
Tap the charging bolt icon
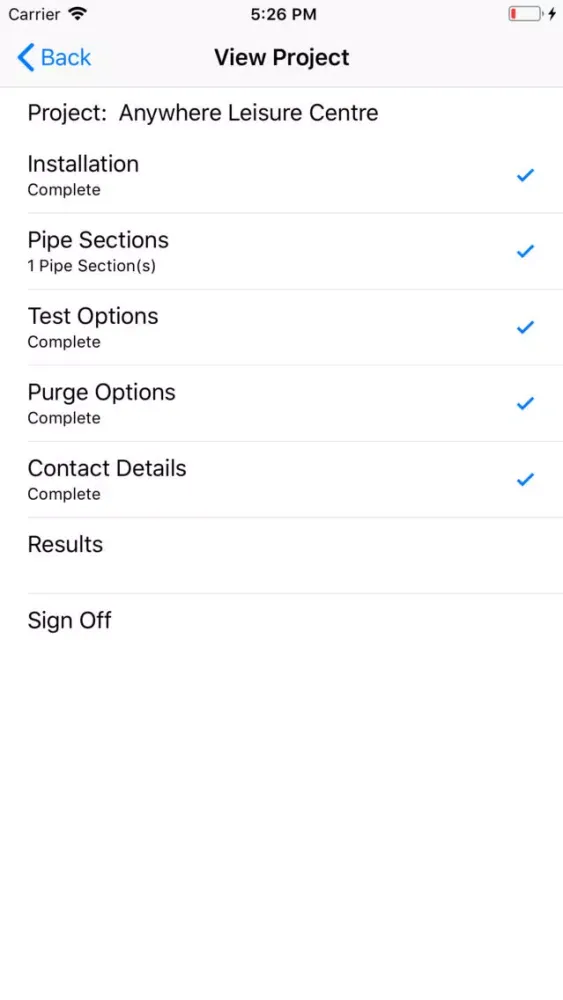pyautogui.click(x=552, y=14)
